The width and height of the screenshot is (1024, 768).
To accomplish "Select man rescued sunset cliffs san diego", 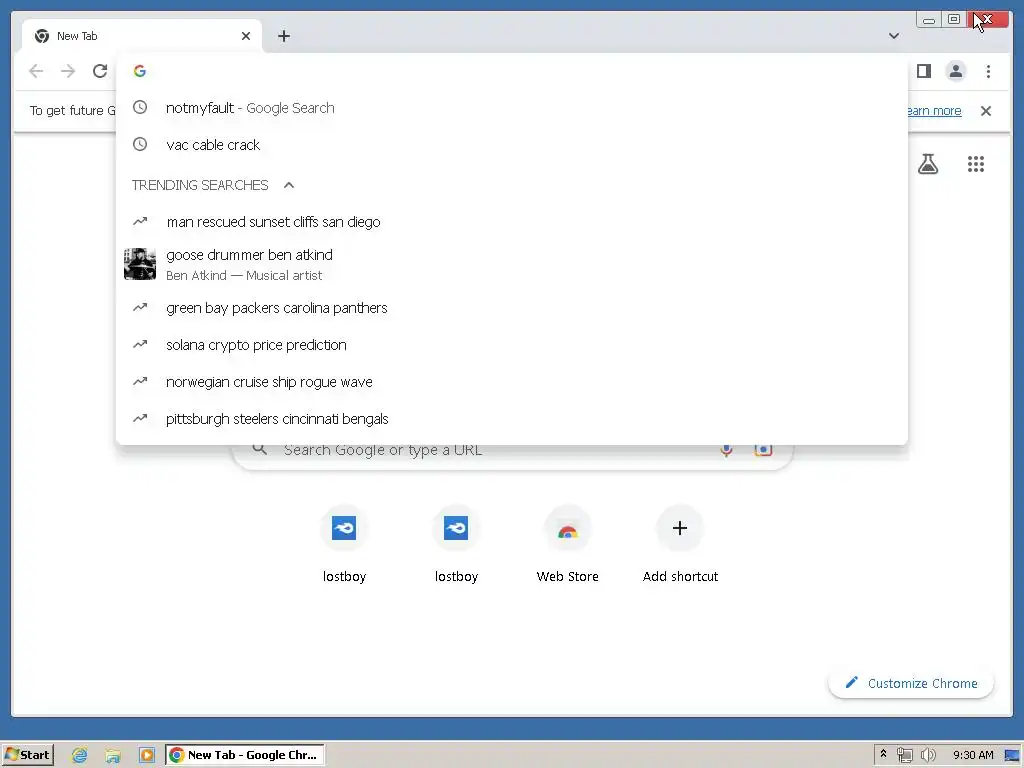I will pyautogui.click(x=511, y=222).
